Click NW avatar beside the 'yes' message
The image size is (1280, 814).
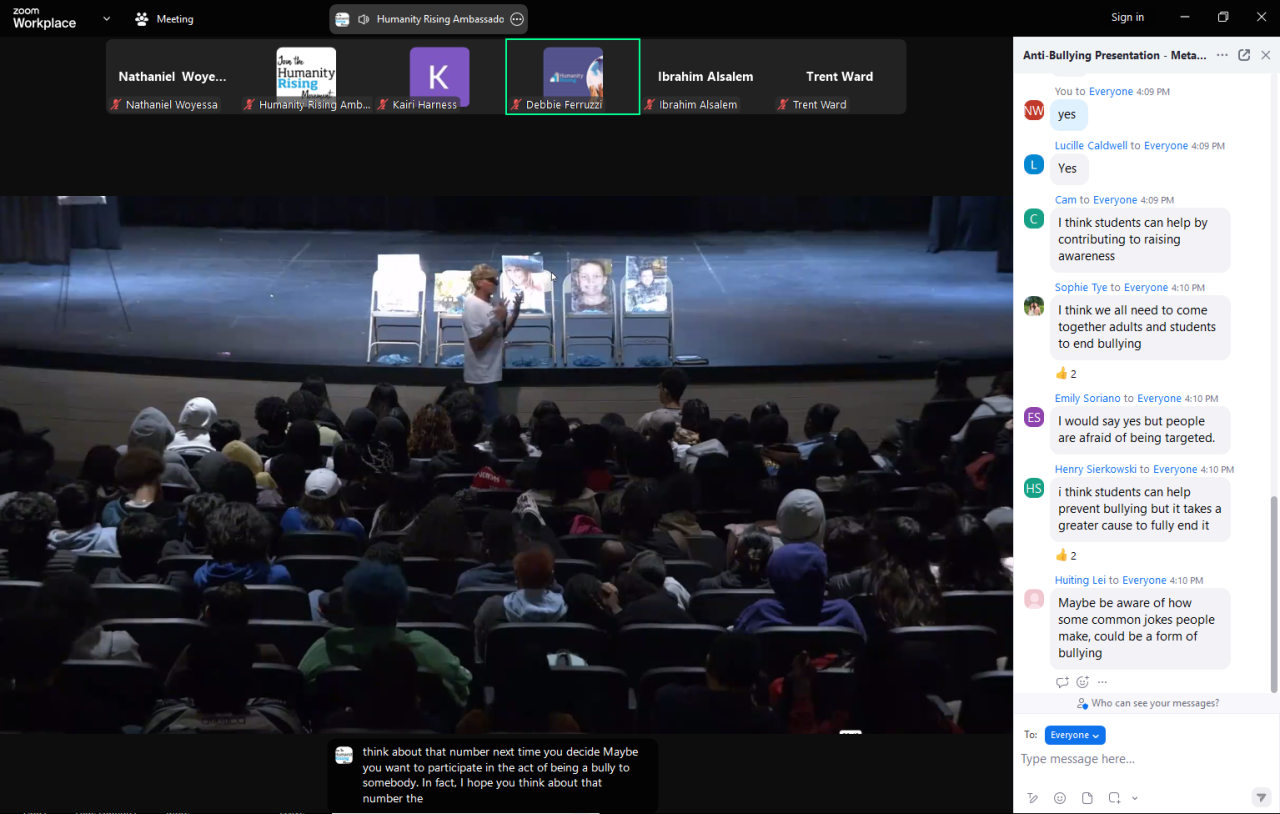[x=1034, y=110]
